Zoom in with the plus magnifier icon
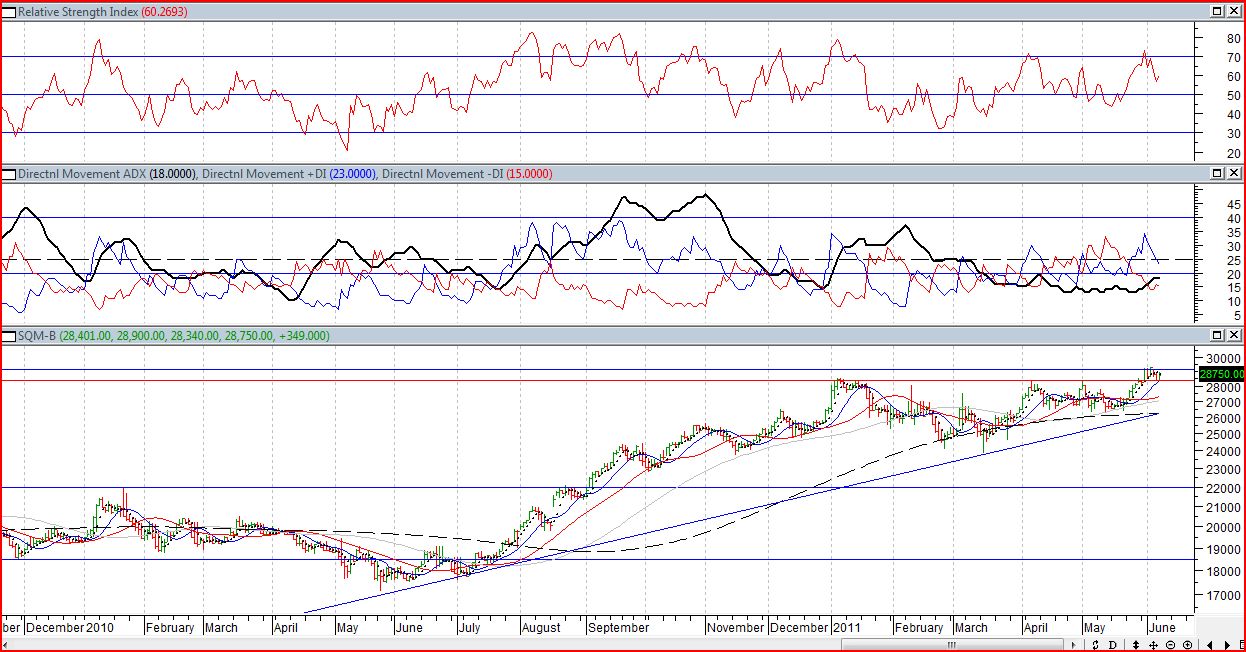The height and width of the screenshot is (652, 1246). 1188,645
